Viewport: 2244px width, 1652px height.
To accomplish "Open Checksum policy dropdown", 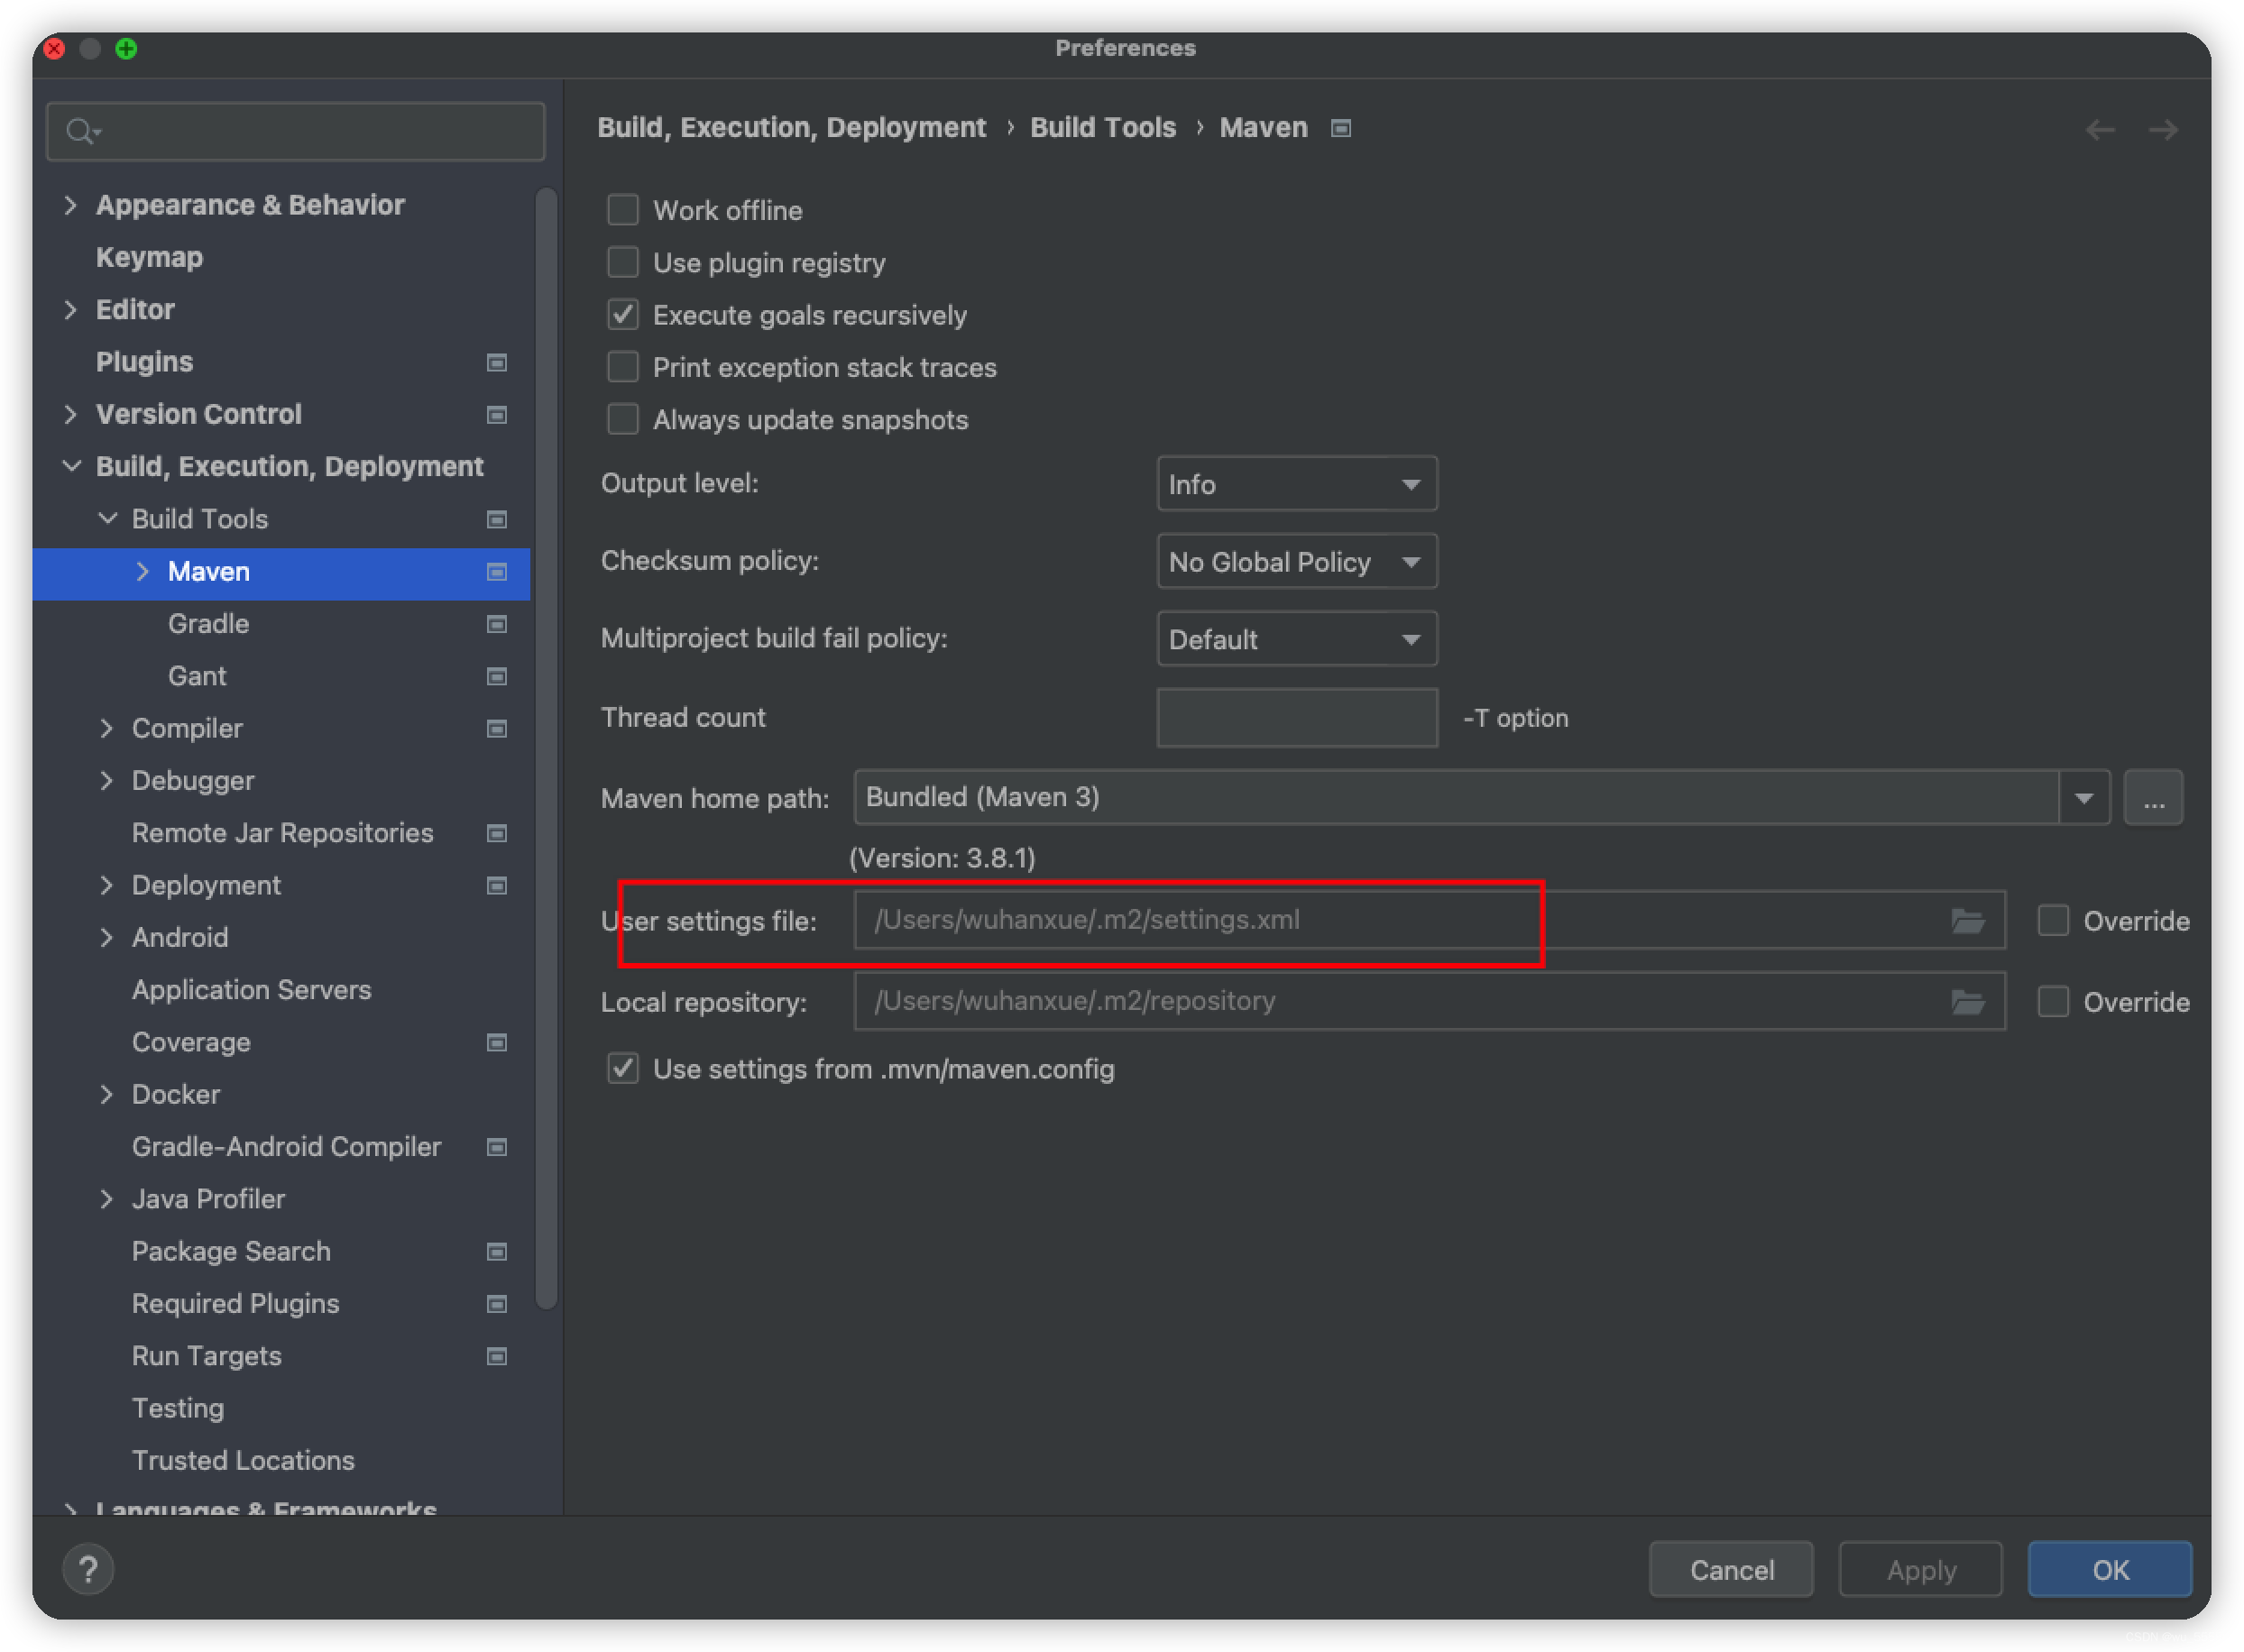I will 1296,562.
